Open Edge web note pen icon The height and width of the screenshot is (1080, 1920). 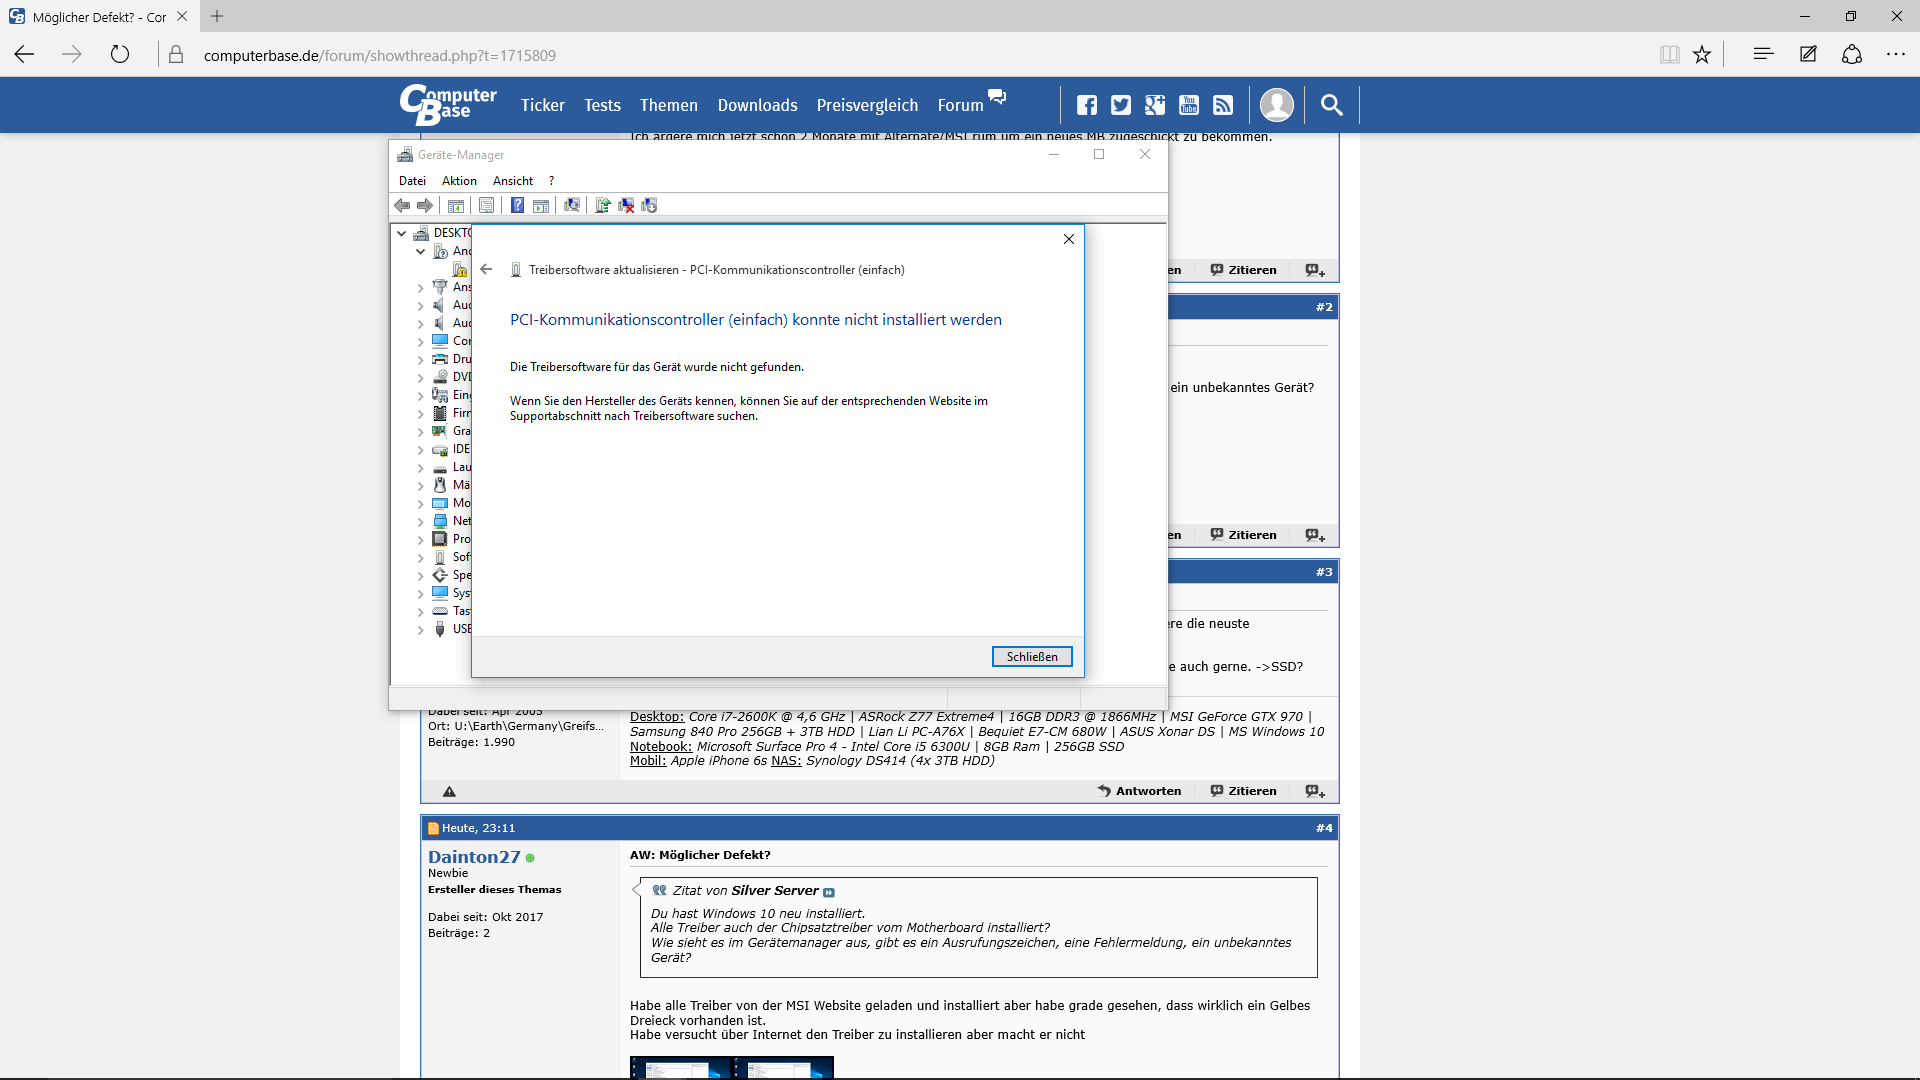(1808, 55)
